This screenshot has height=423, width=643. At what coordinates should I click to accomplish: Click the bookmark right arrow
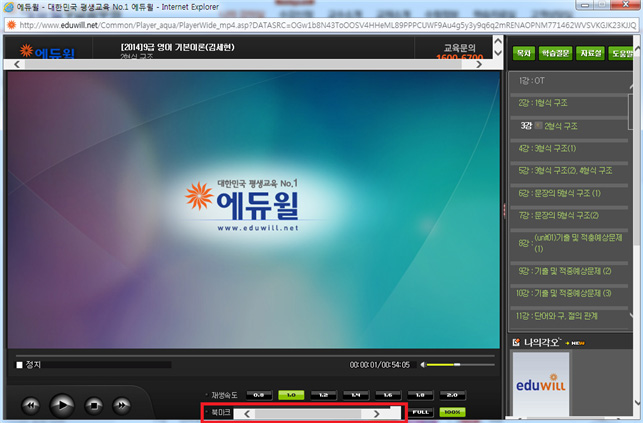(376, 413)
